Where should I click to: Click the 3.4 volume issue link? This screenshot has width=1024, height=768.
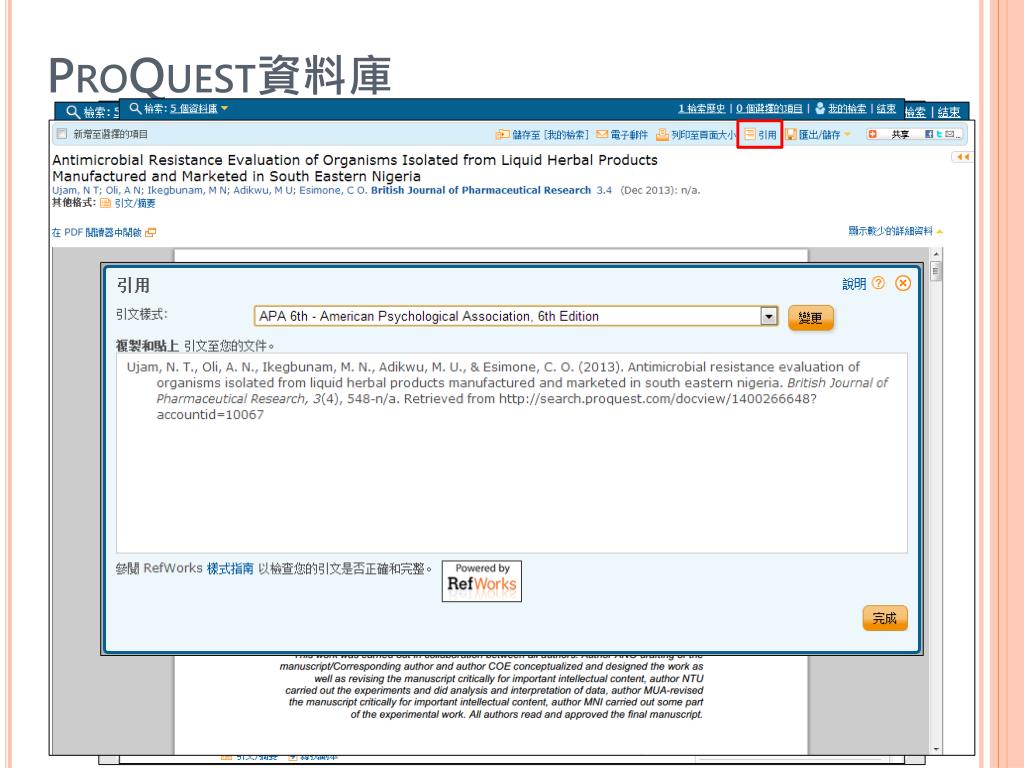(604, 190)
